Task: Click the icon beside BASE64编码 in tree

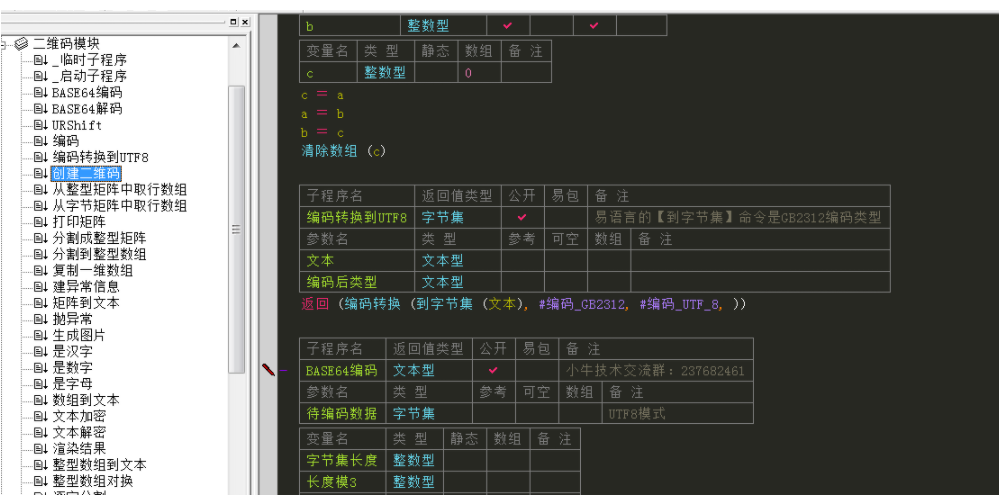Action: 40,93
